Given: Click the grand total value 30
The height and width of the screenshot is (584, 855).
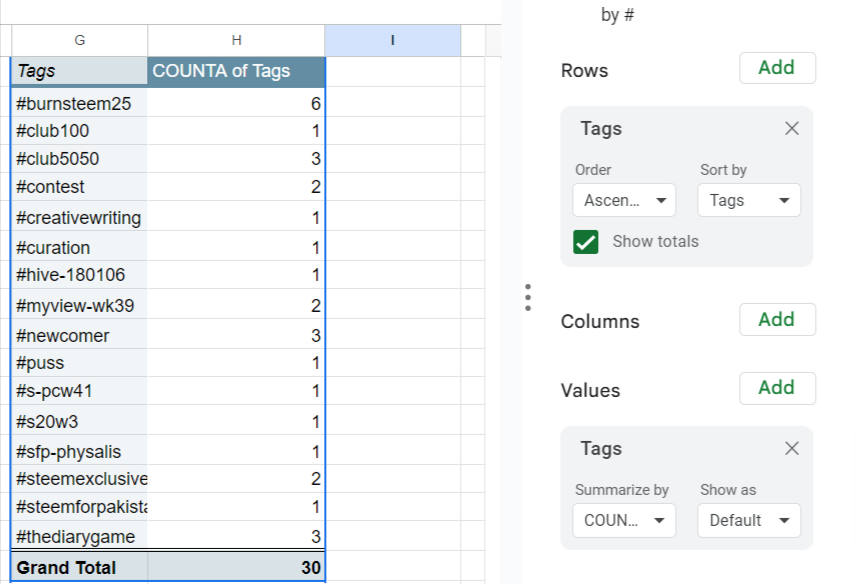Looking at the screenshot, I should point(236,568).
